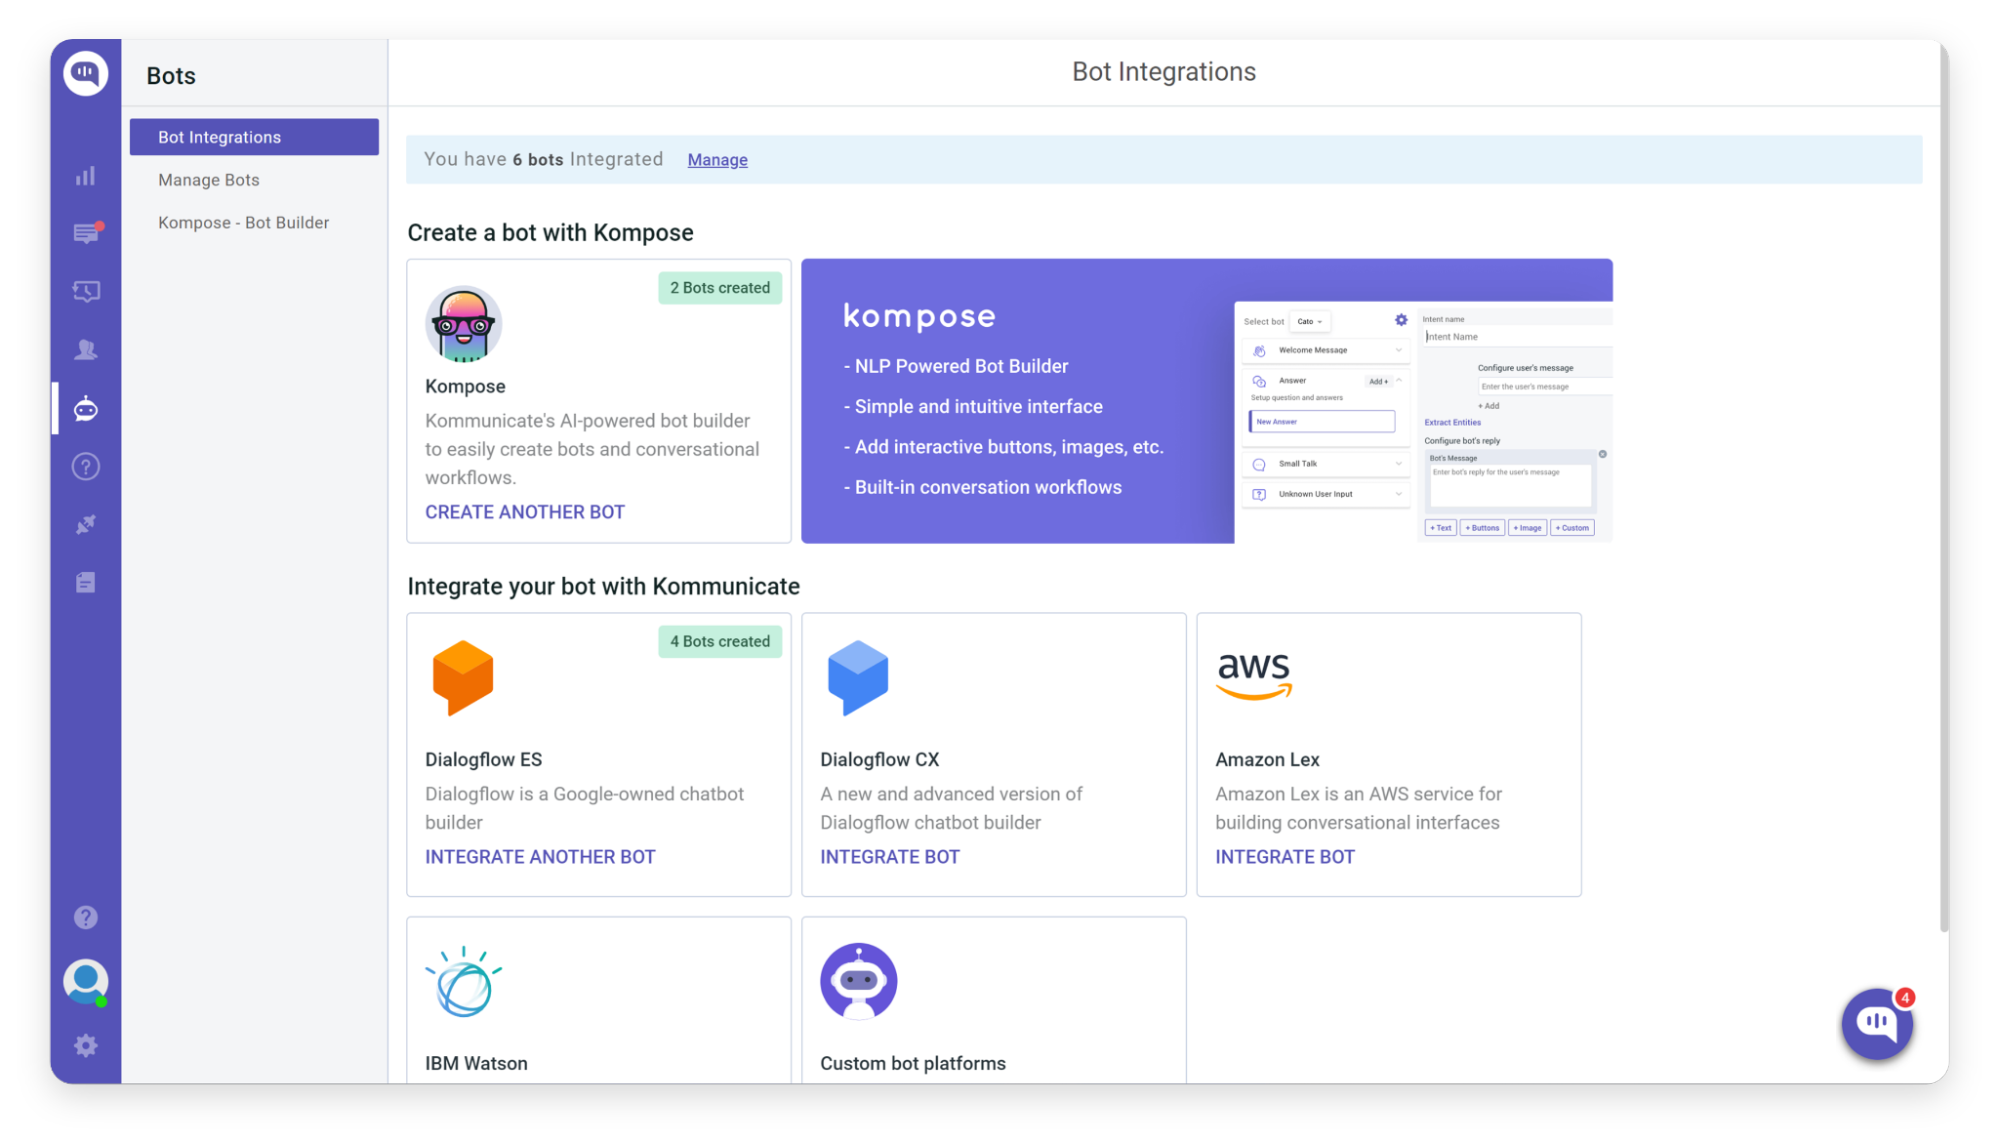Screen dimensions: 1999x1145
Task: Click INTEGRATE ANOTHER BOT for Dialogflow ES
Action: pyautogui.click(x=540, y=857)
